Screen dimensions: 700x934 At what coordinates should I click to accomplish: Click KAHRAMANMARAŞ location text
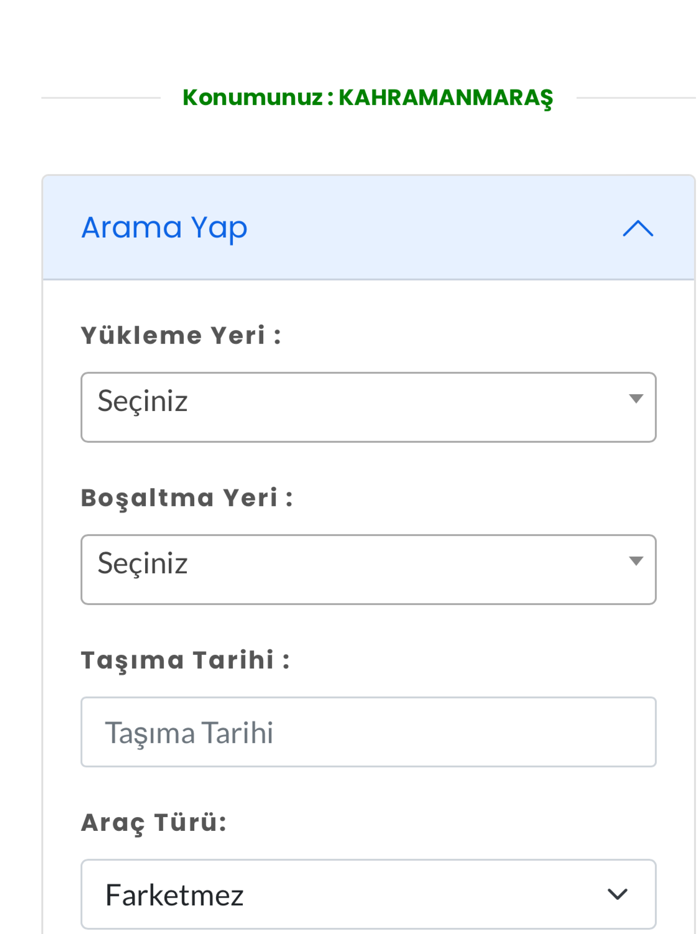point(447,98)
